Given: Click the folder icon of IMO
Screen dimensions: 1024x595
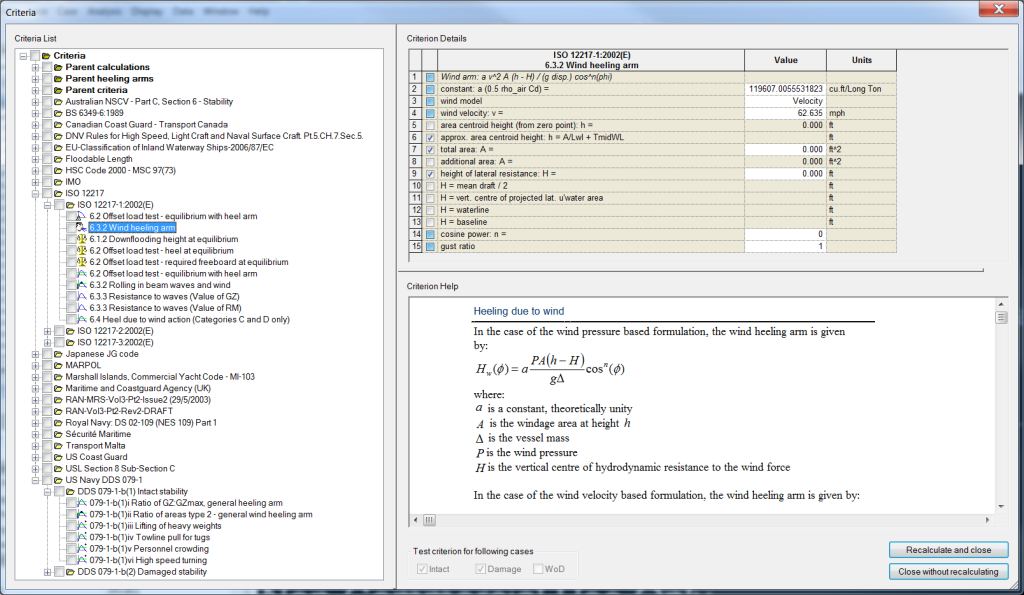Looking at the screenshot, I should pos(58,182).
